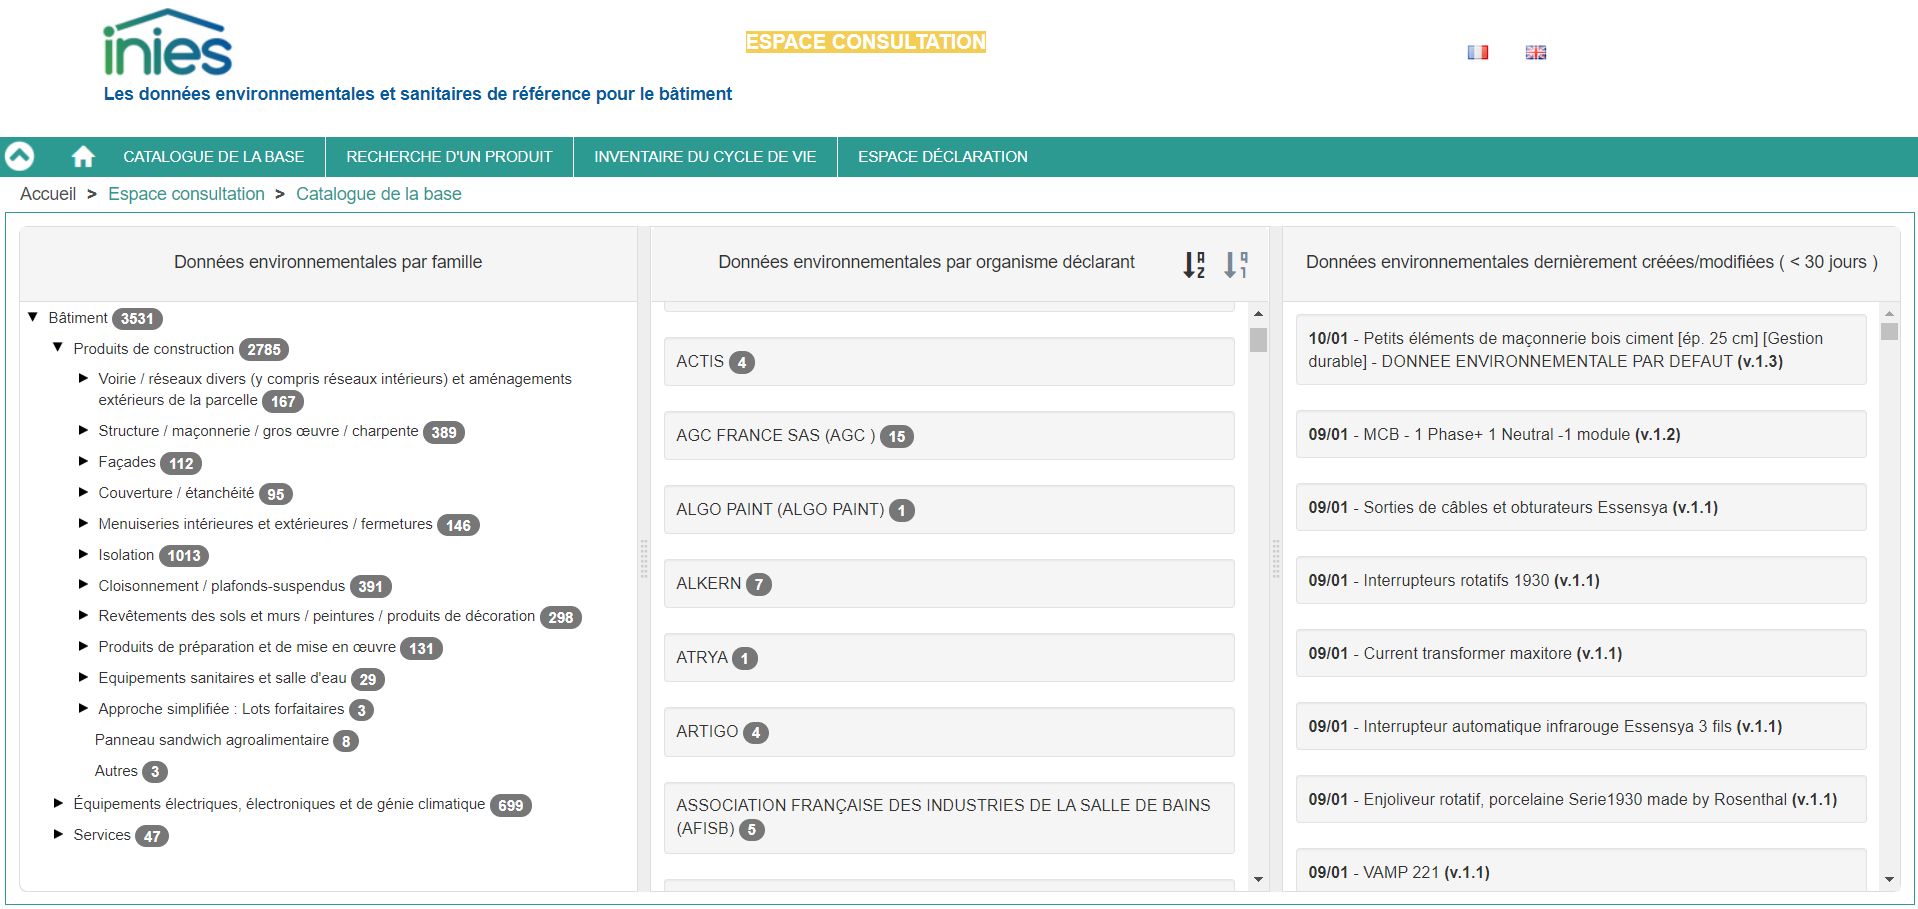The width and height of the screenshot is (1918, 909).
Task: Expand Revêtements des sols et murs node
Action: pyautogui.click(x=83, y=615)
